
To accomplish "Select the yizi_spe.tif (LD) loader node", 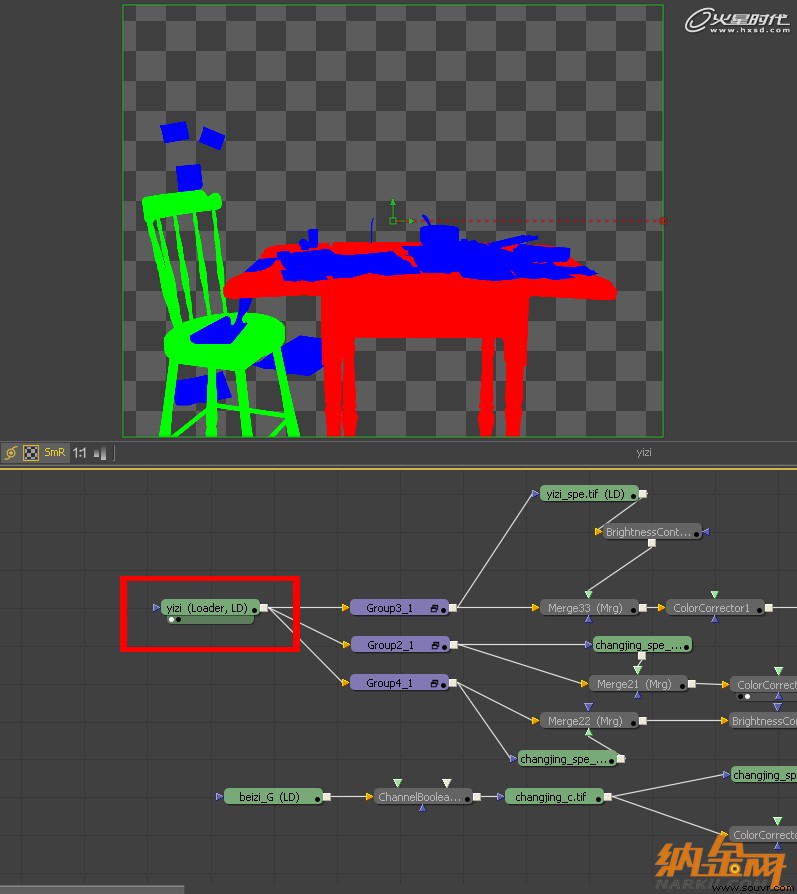I will pos(589,494).
